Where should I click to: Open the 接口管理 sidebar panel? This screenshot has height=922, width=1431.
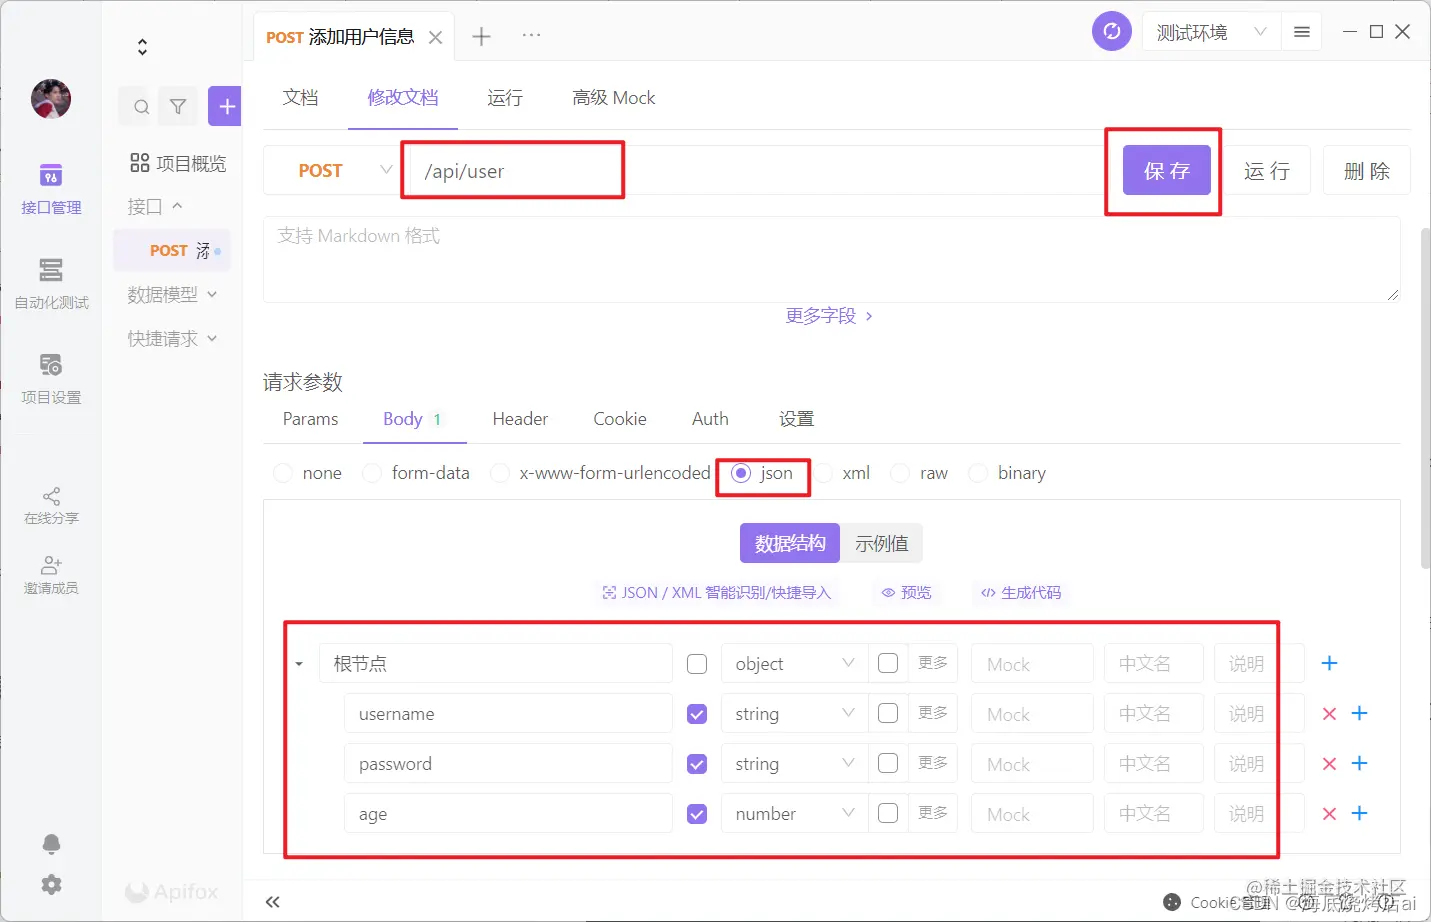click(50, 190)
